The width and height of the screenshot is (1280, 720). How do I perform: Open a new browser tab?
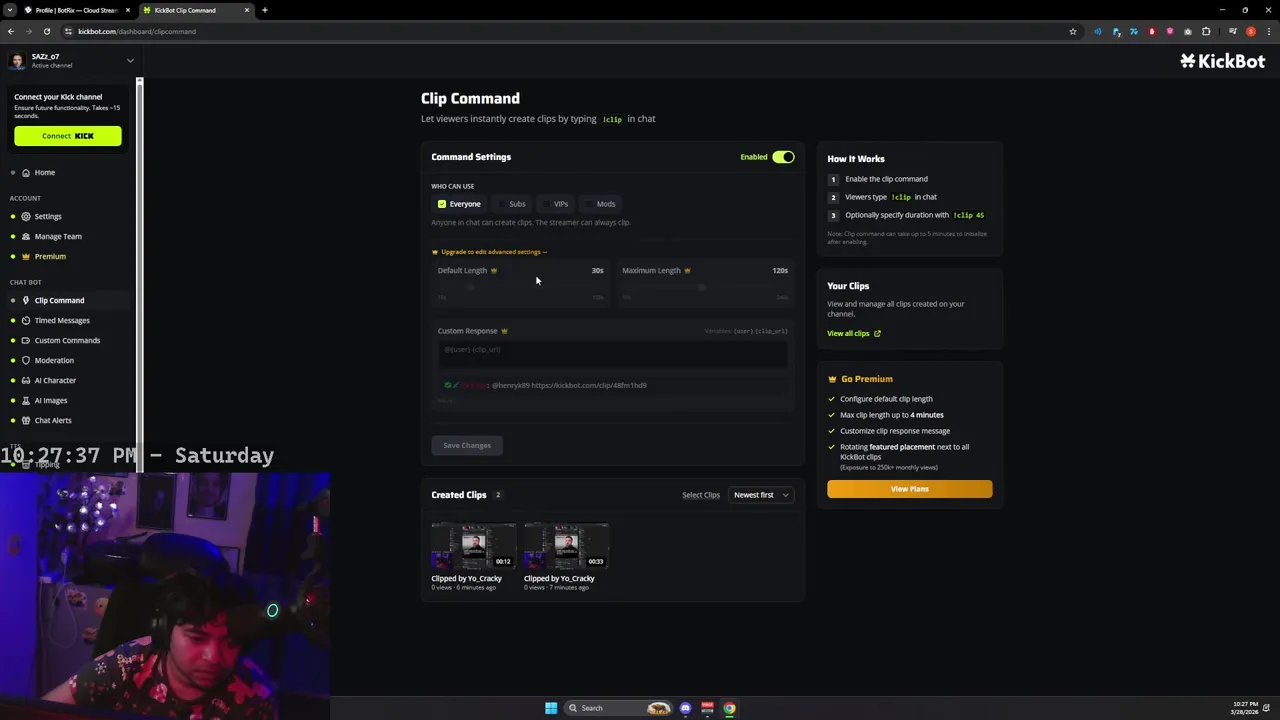tap(265, 10)
